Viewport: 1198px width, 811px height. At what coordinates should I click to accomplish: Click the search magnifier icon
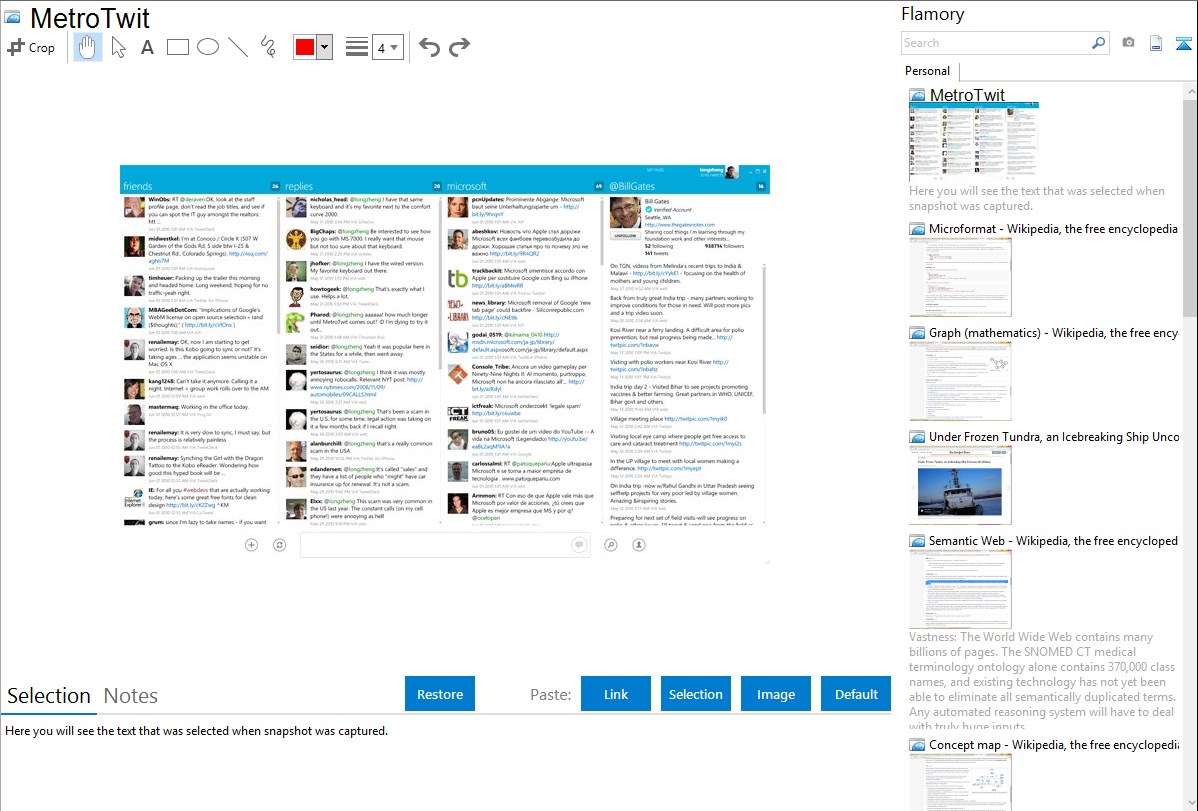(x=1098, y=43)
